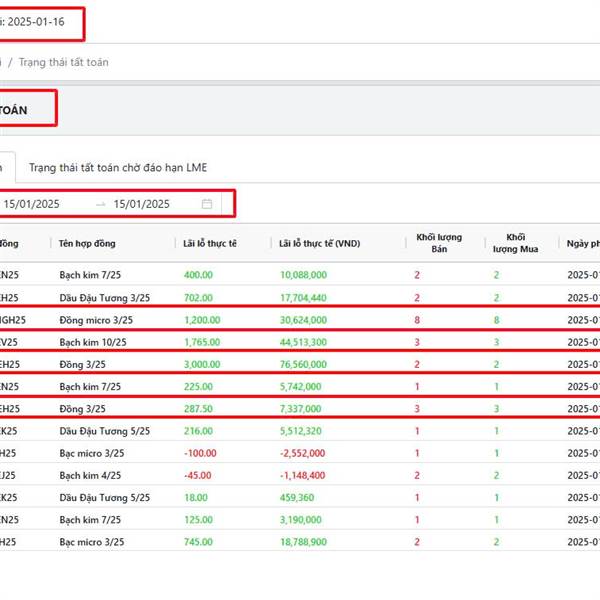The height and width of the screenshot is (600, 600).
Task: Open the date range calendar icon
Action: pos(207,204)
